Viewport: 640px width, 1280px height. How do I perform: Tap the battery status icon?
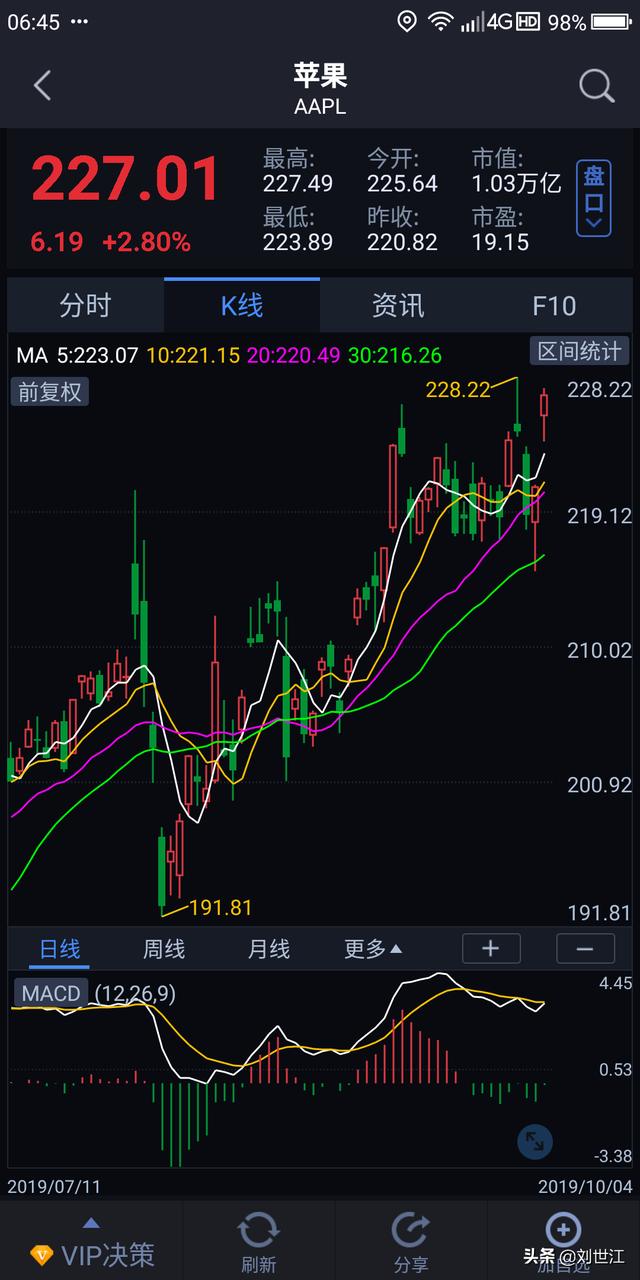pos(612,21)
